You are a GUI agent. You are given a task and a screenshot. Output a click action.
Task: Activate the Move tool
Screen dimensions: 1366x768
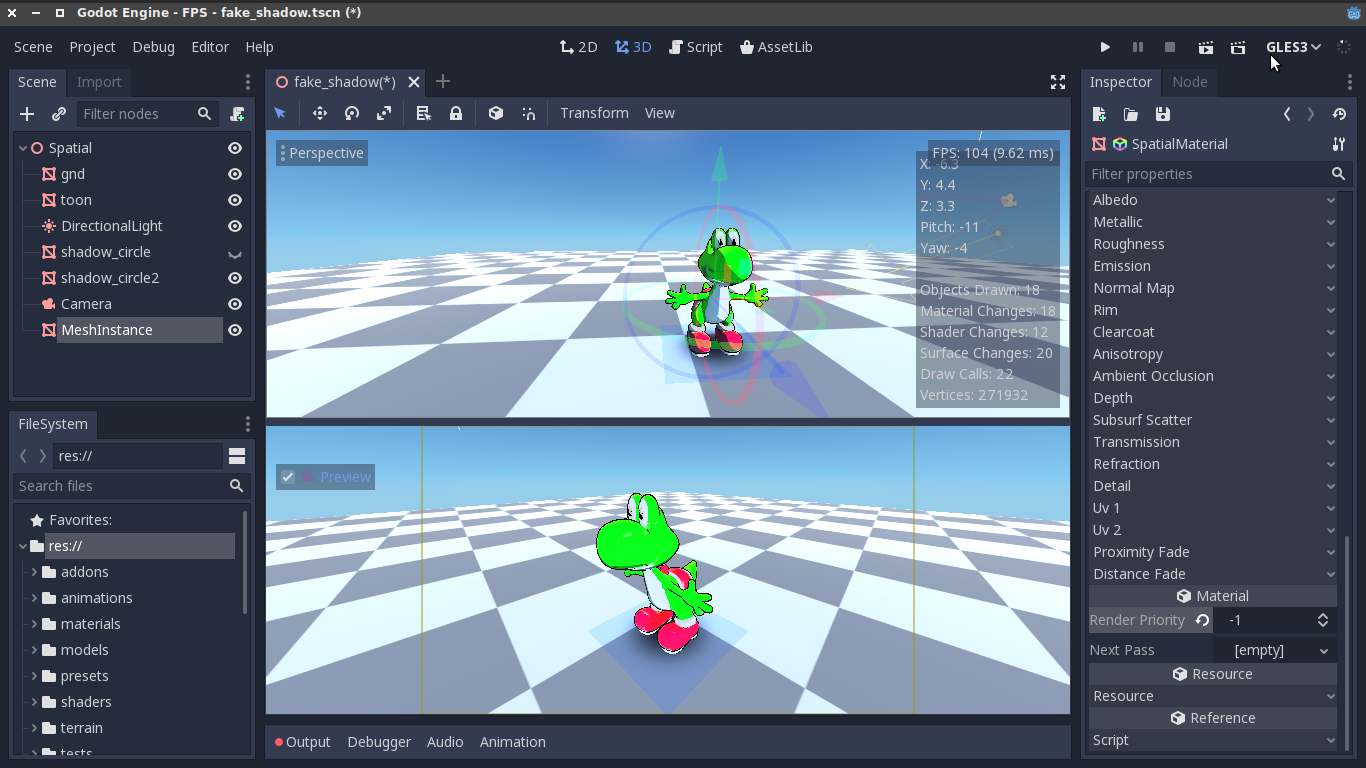(x=320, y=113)
